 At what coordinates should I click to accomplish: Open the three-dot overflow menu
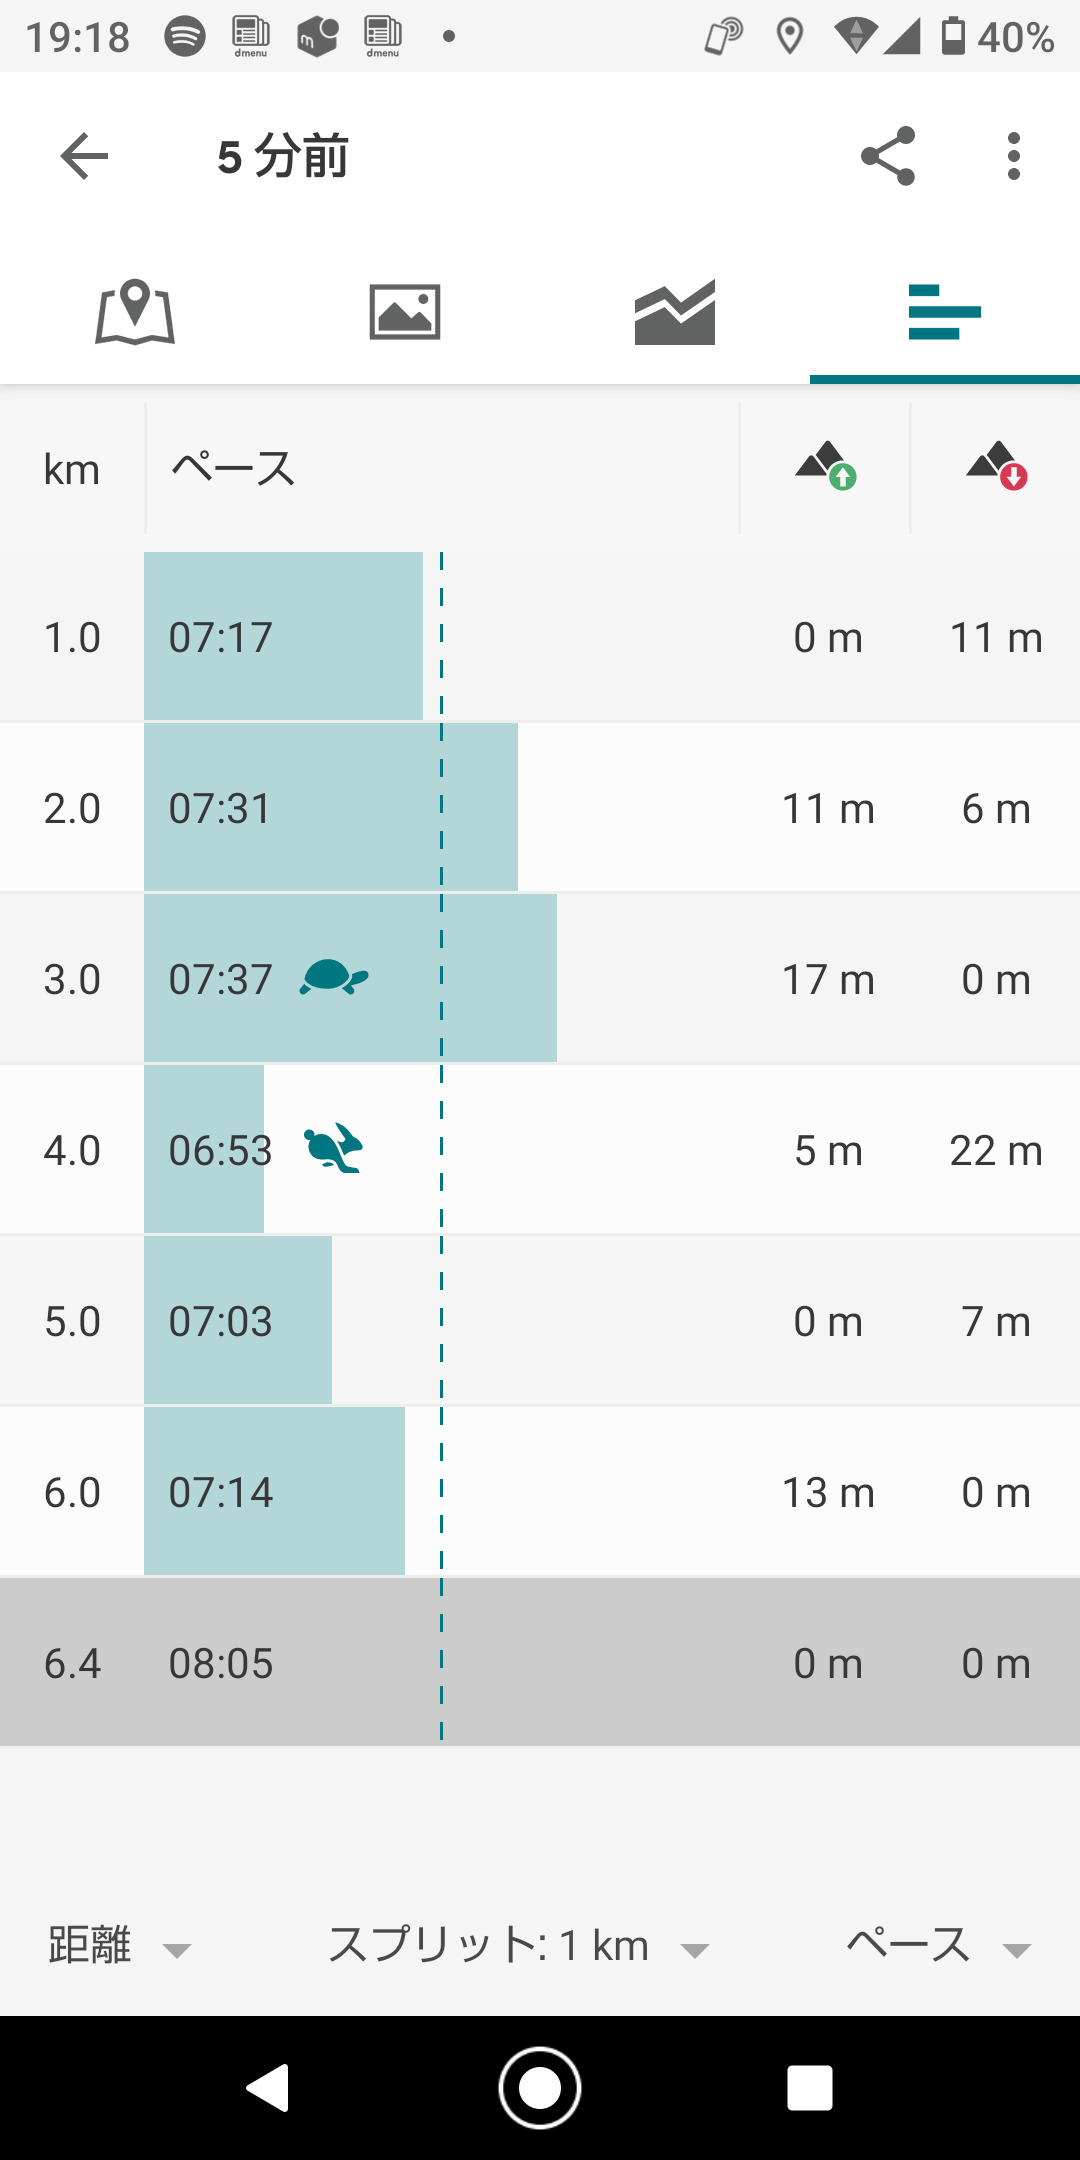click(x=1014, y=156)
